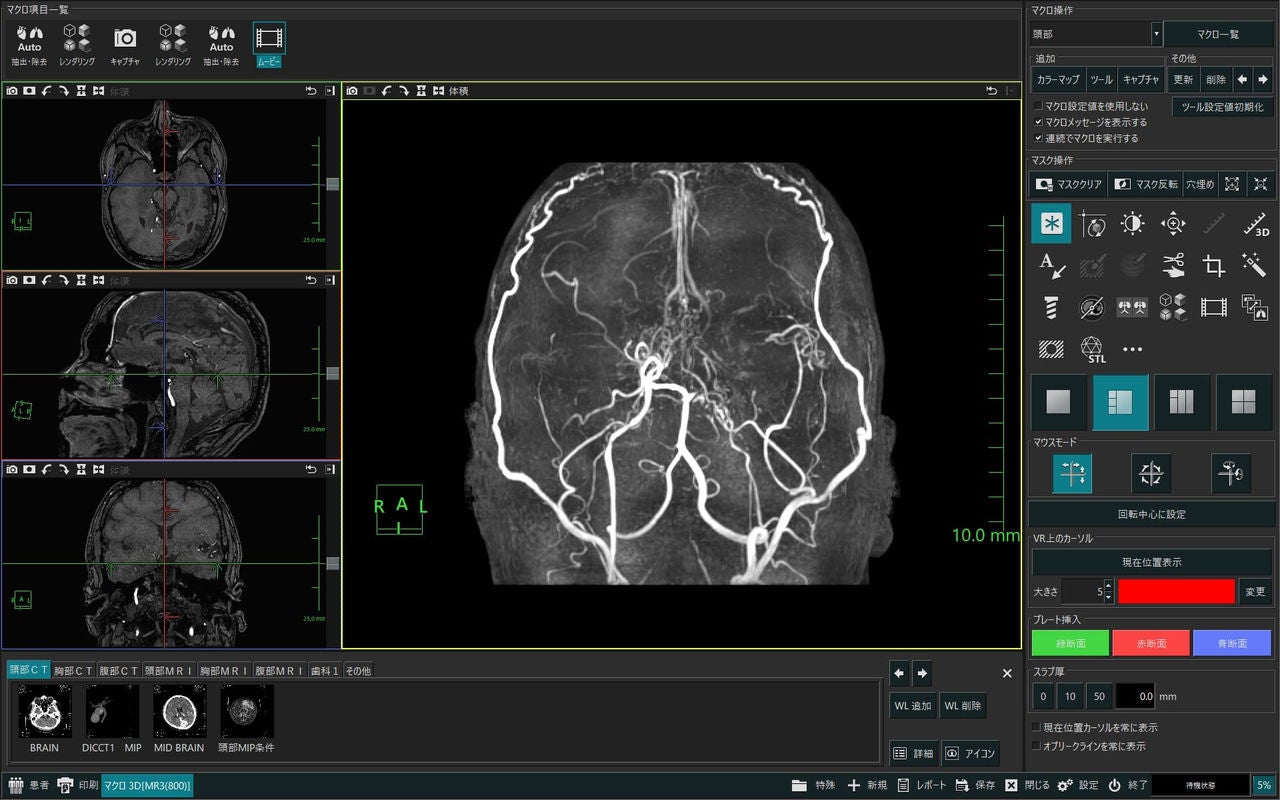The image size is (1280, 800).
Task: Select the text annotation arrow tool
Action: (x=1051, y=265)
